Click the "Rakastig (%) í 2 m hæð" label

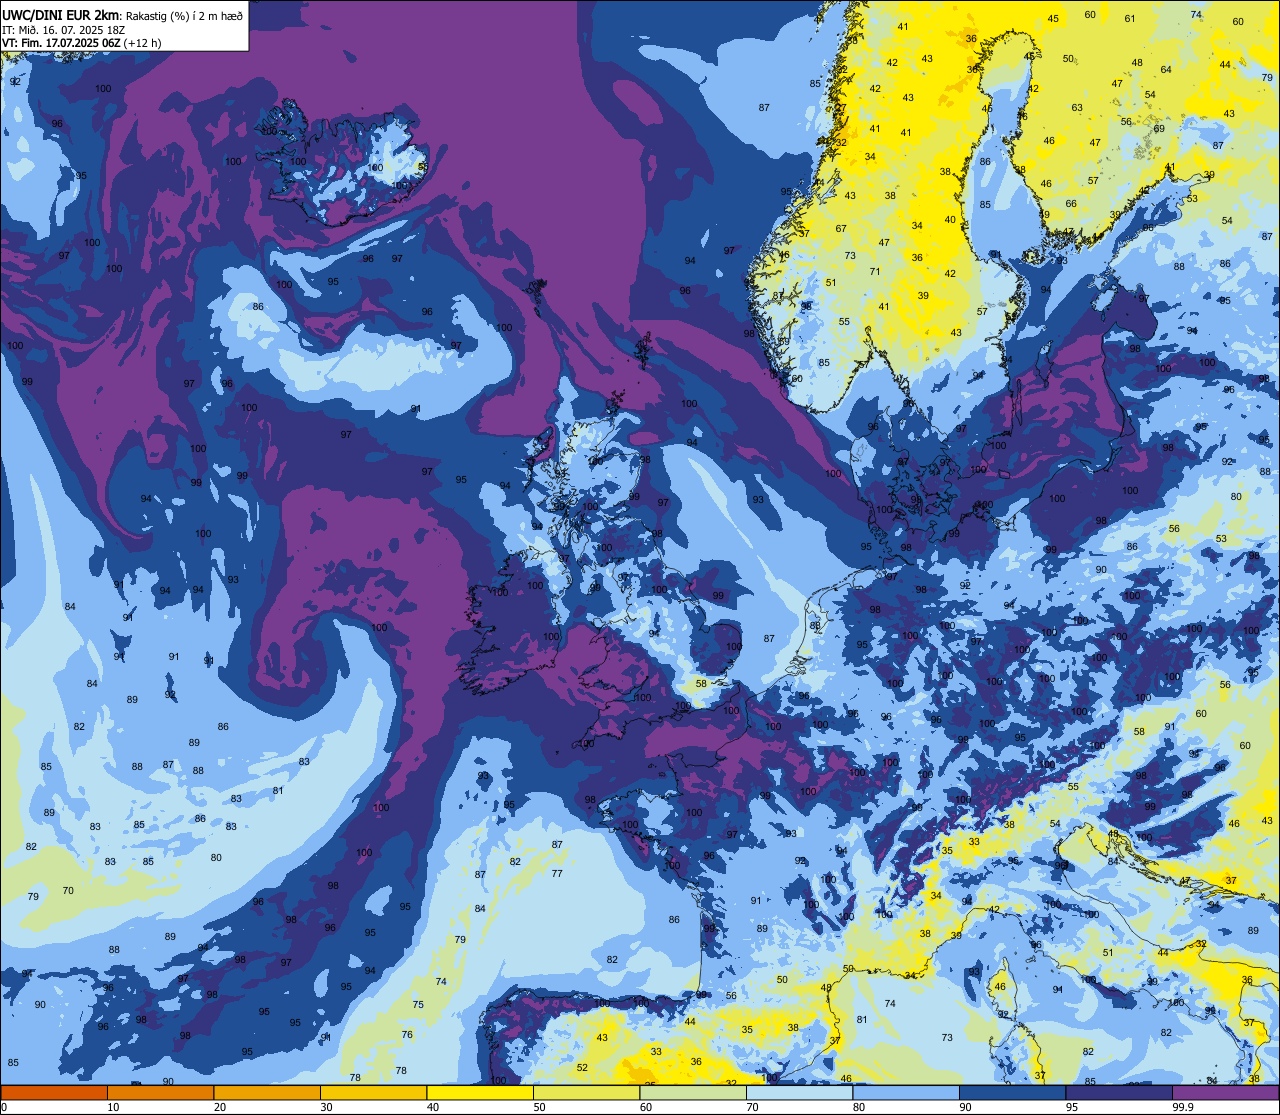pos(184,16)
